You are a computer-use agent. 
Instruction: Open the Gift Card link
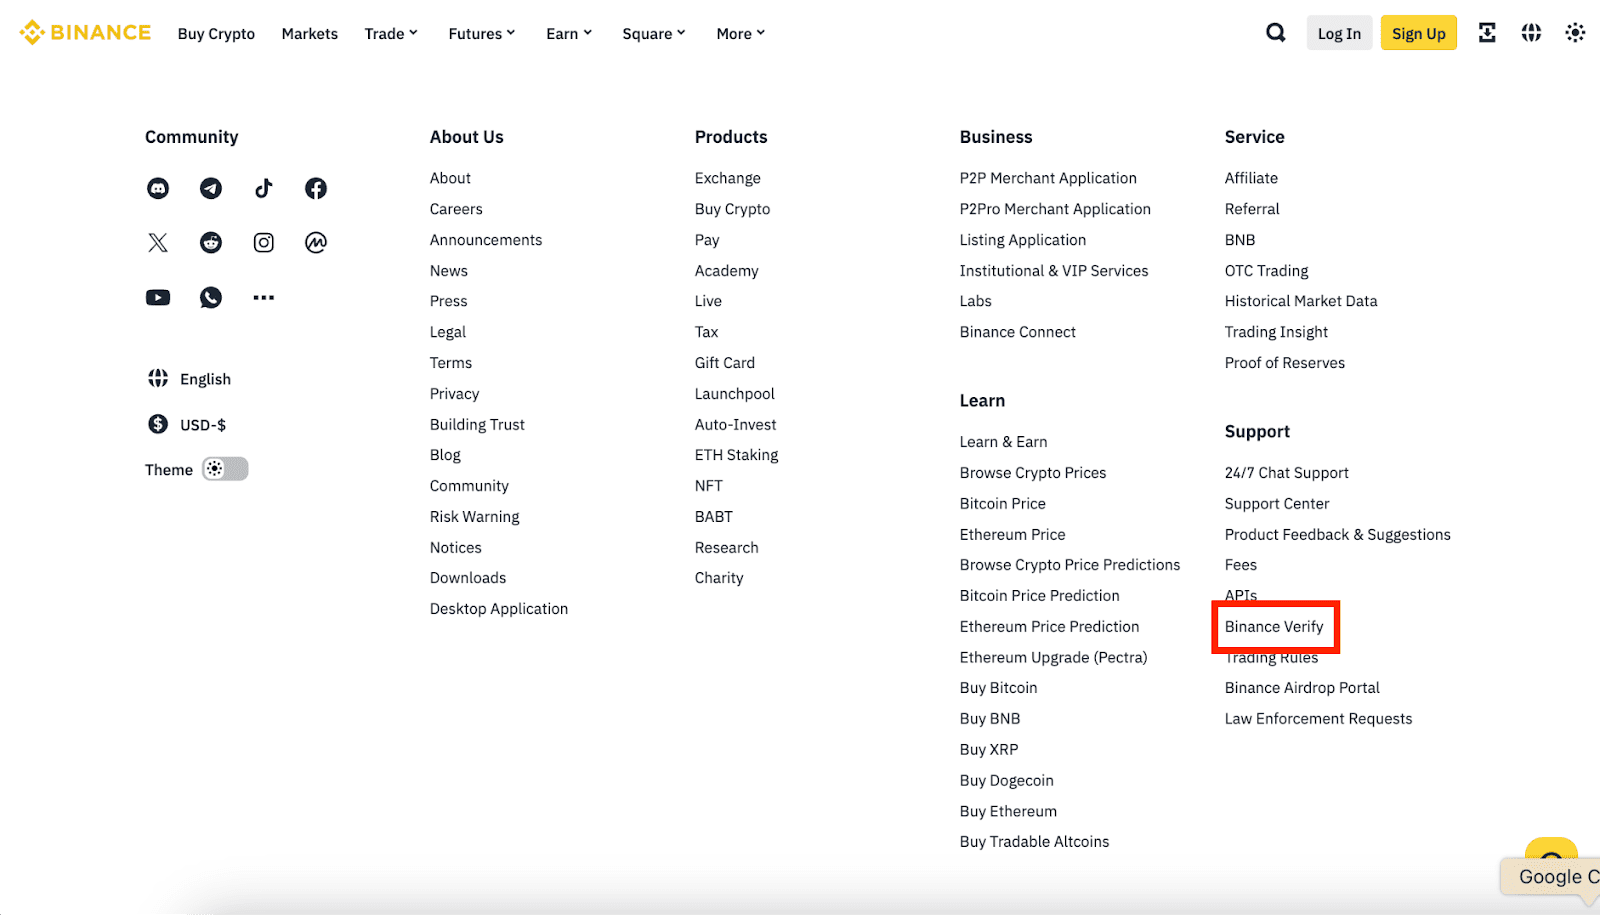[725, 363]
